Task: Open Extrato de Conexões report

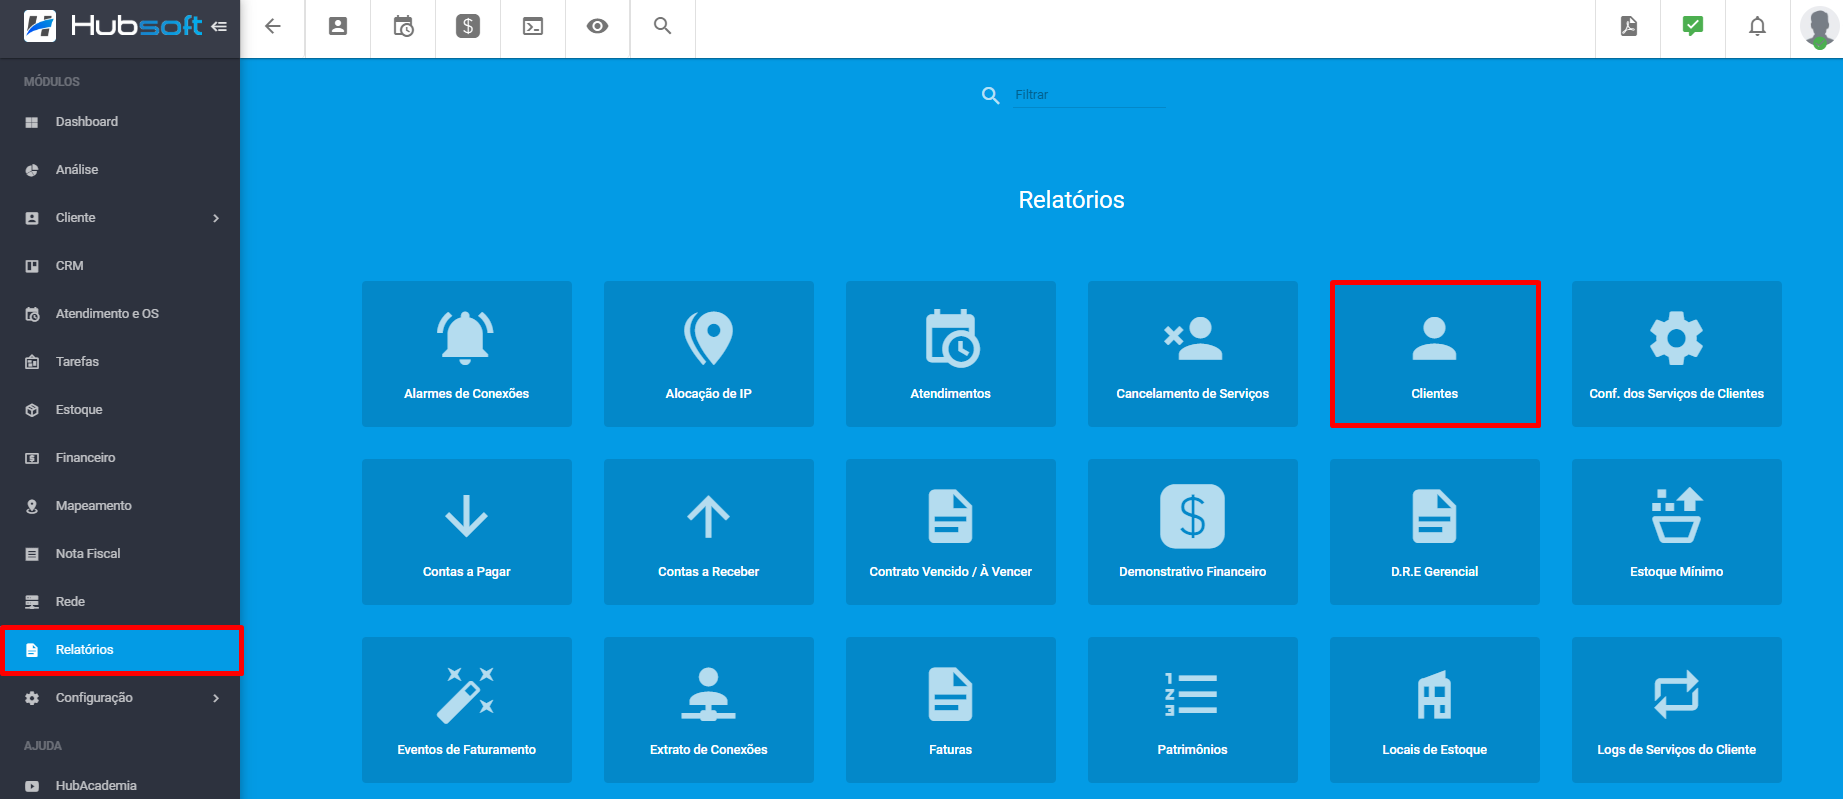Action: pos(709,710)
